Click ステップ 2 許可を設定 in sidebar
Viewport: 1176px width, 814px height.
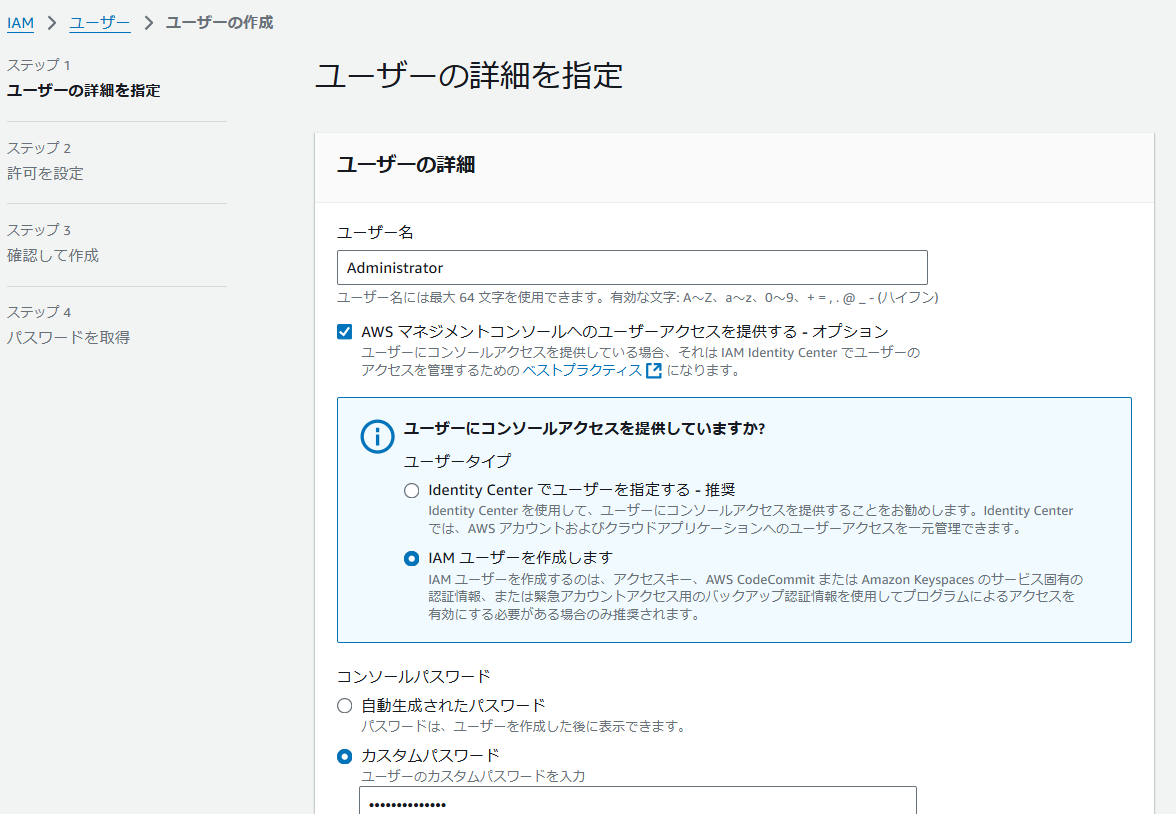click(x=45, y=161)
